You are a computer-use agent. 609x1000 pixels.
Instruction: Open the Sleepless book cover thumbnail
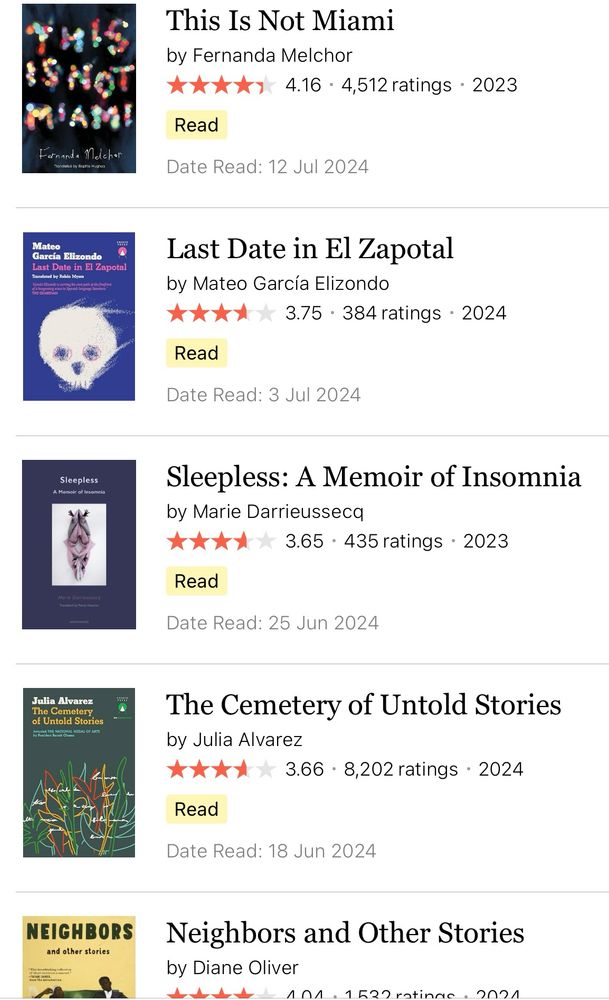pyautogui.click(x=79, y=544)
